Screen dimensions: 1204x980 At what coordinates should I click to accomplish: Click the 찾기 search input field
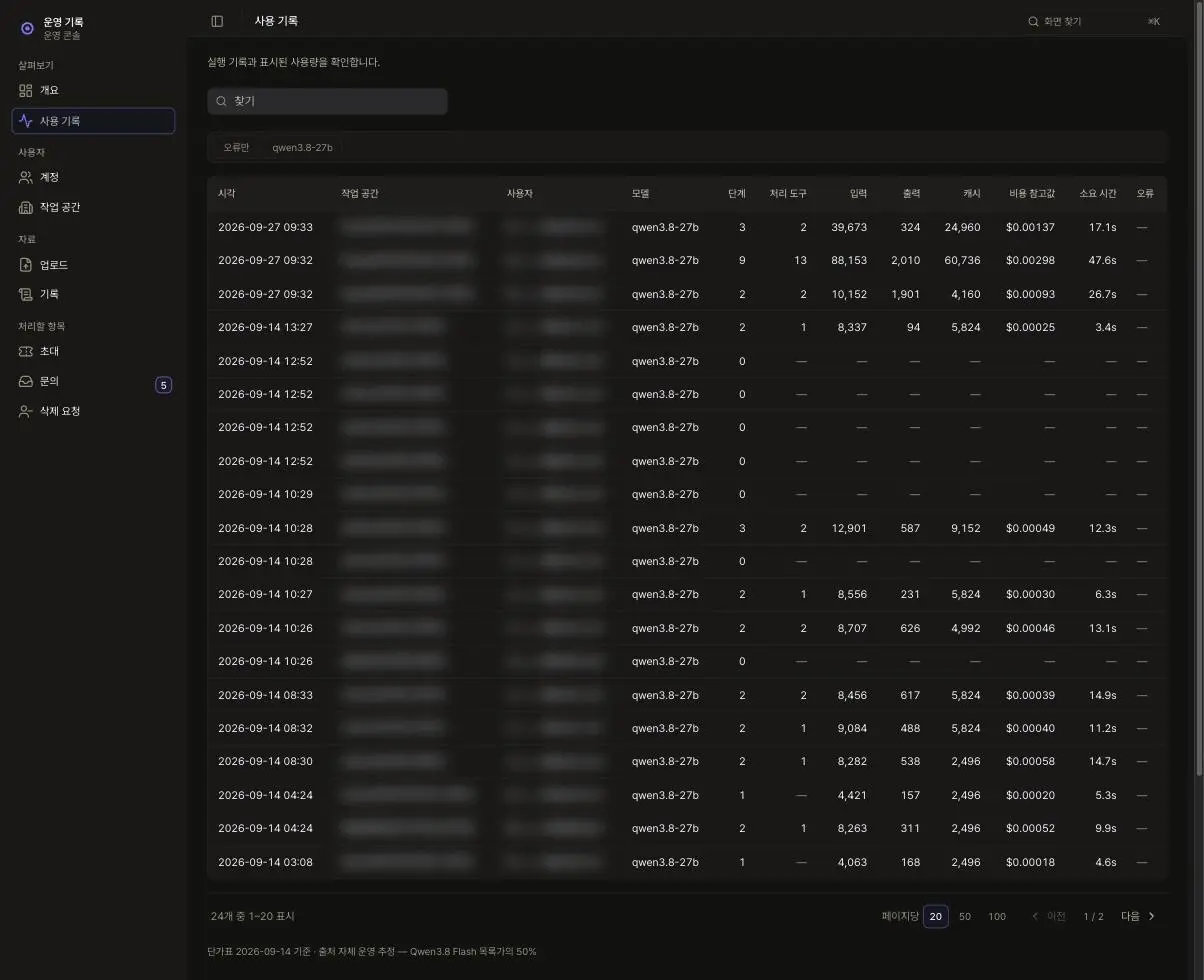click(328, 101)
